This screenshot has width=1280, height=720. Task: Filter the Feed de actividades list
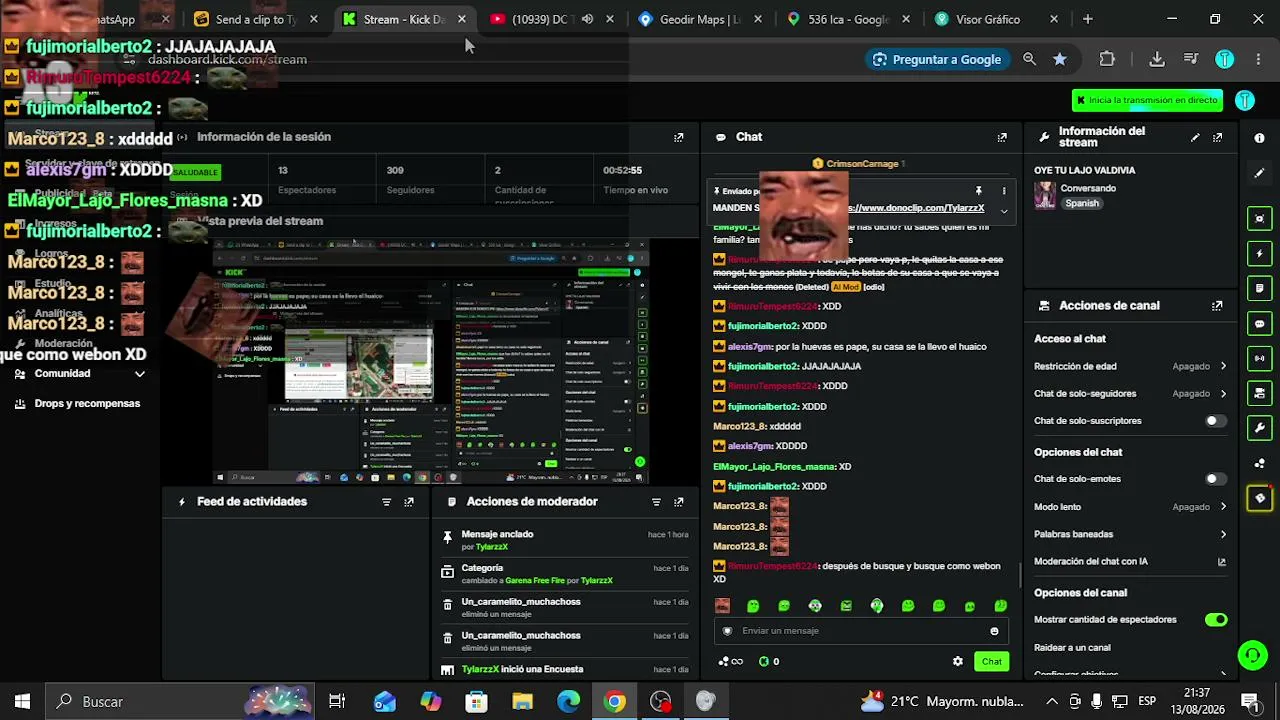(387, 502)
